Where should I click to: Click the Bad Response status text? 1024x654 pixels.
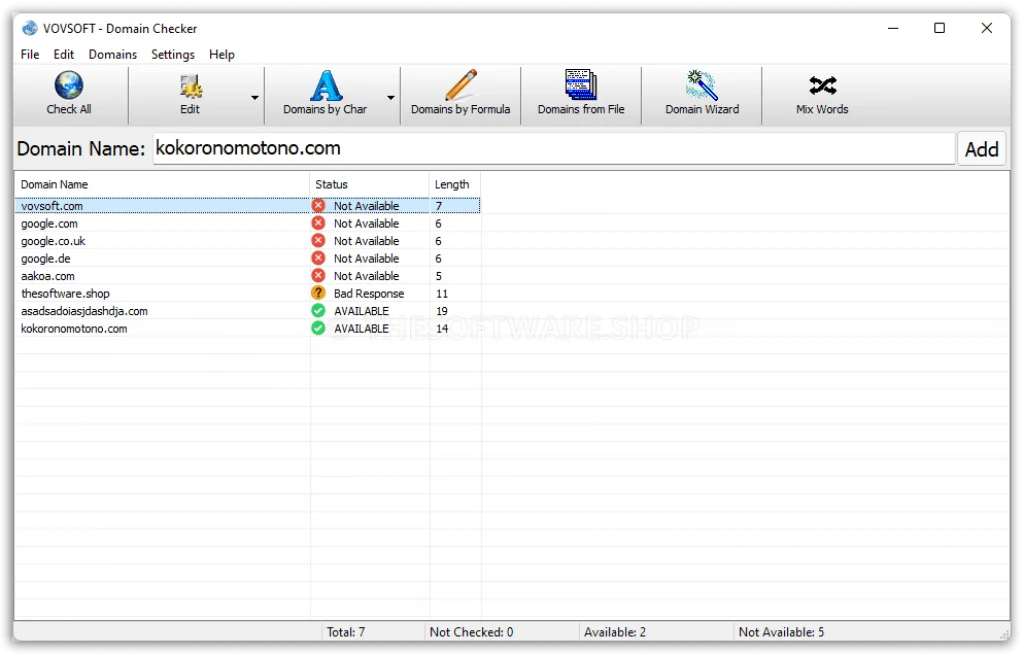(x=369, y=294)
